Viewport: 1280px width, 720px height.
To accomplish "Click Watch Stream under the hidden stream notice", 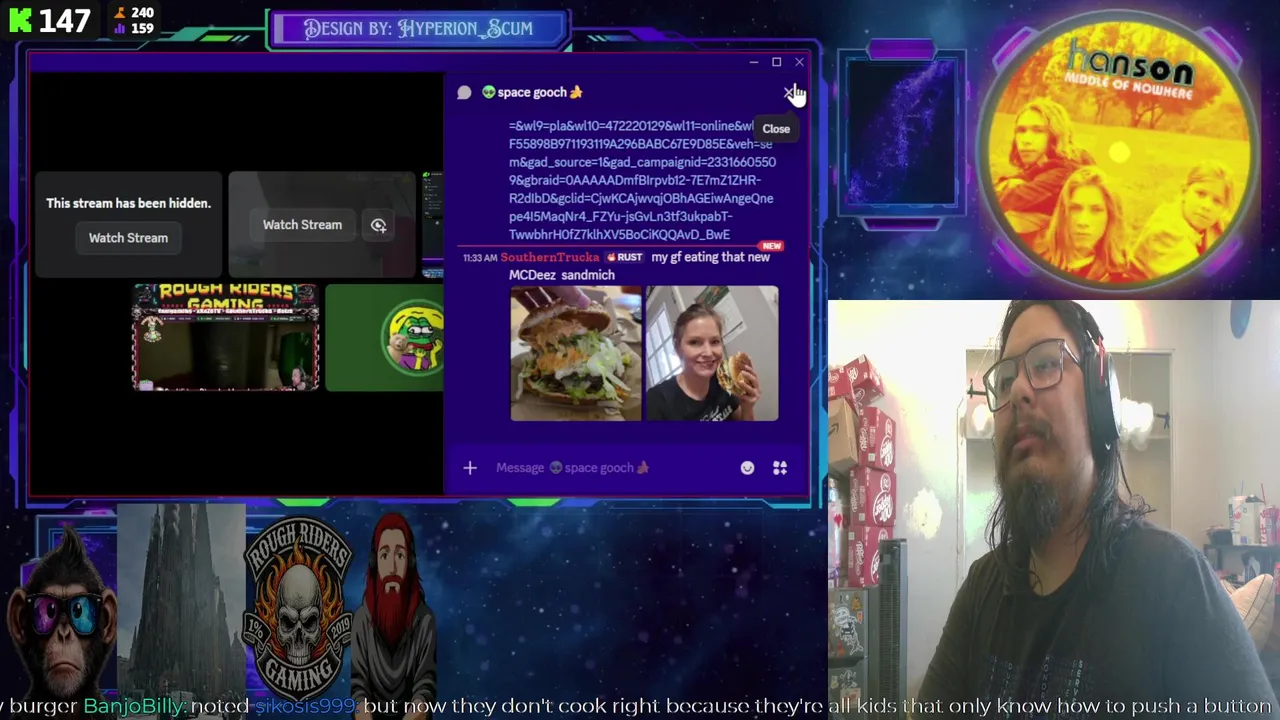I will click(128, 238).
